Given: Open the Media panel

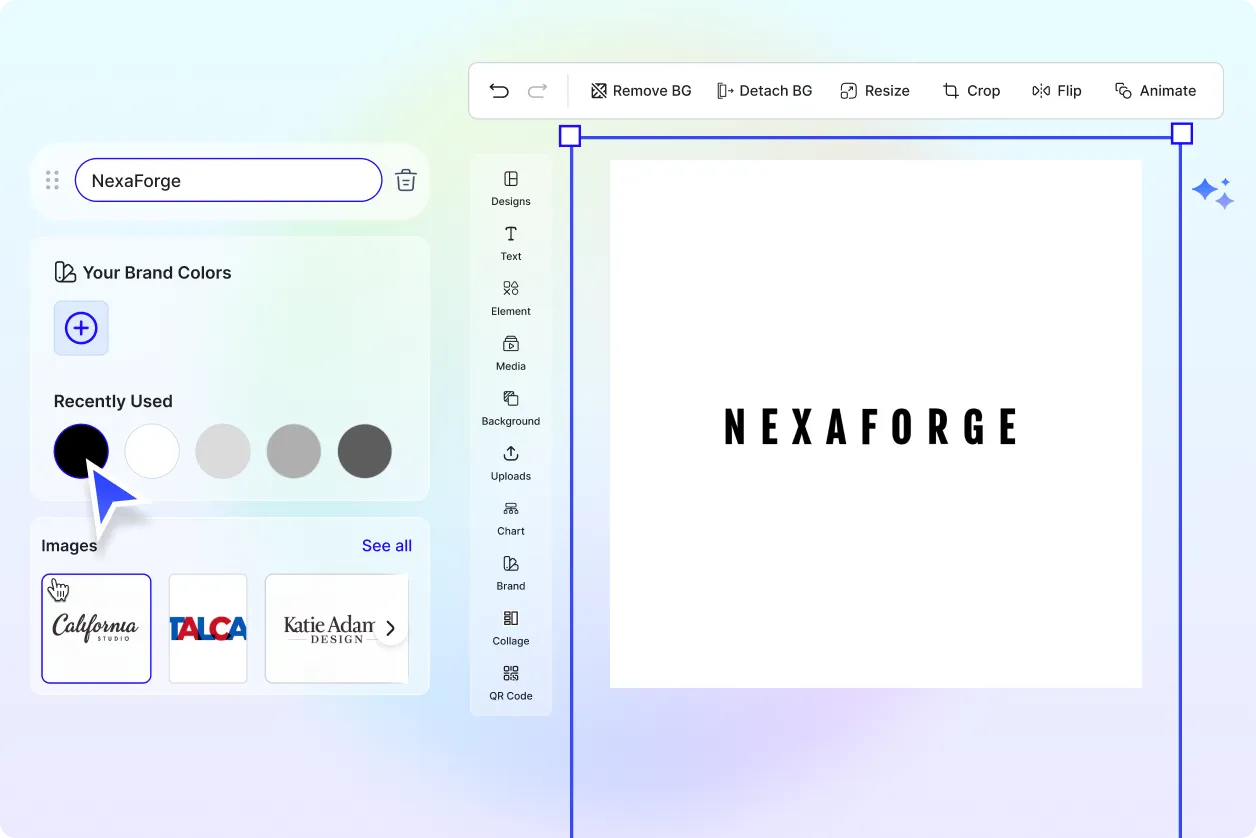Looking at the screenshot, I should pyautogui.click(x=511, y=352).
